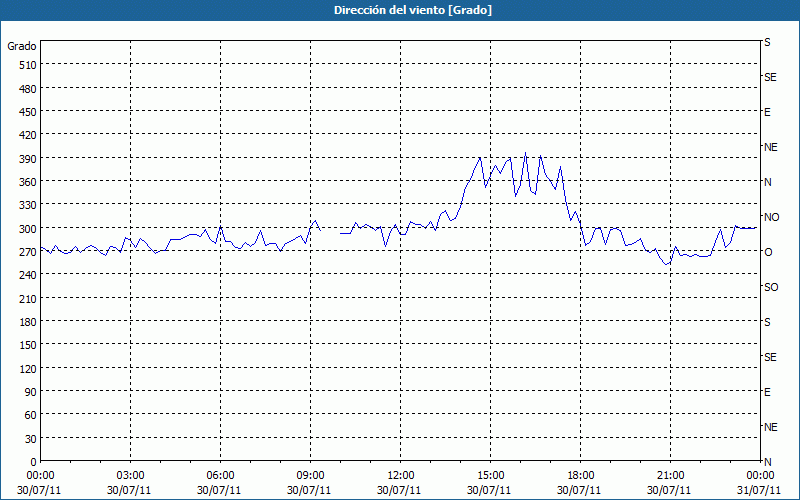Select the 15:00 time axis label
800x500 pixels.
490,476
